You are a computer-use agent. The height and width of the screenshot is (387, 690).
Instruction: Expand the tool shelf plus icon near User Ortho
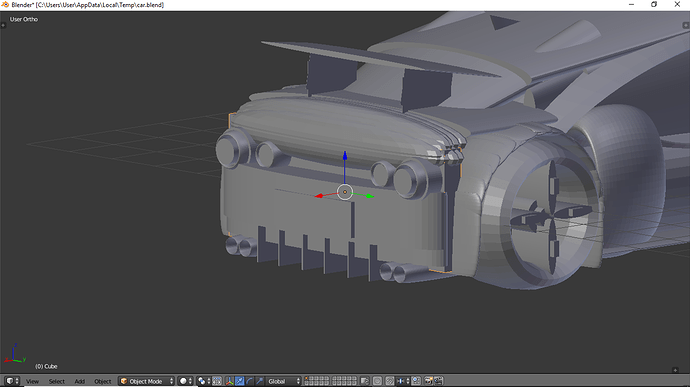pos(3,25)
